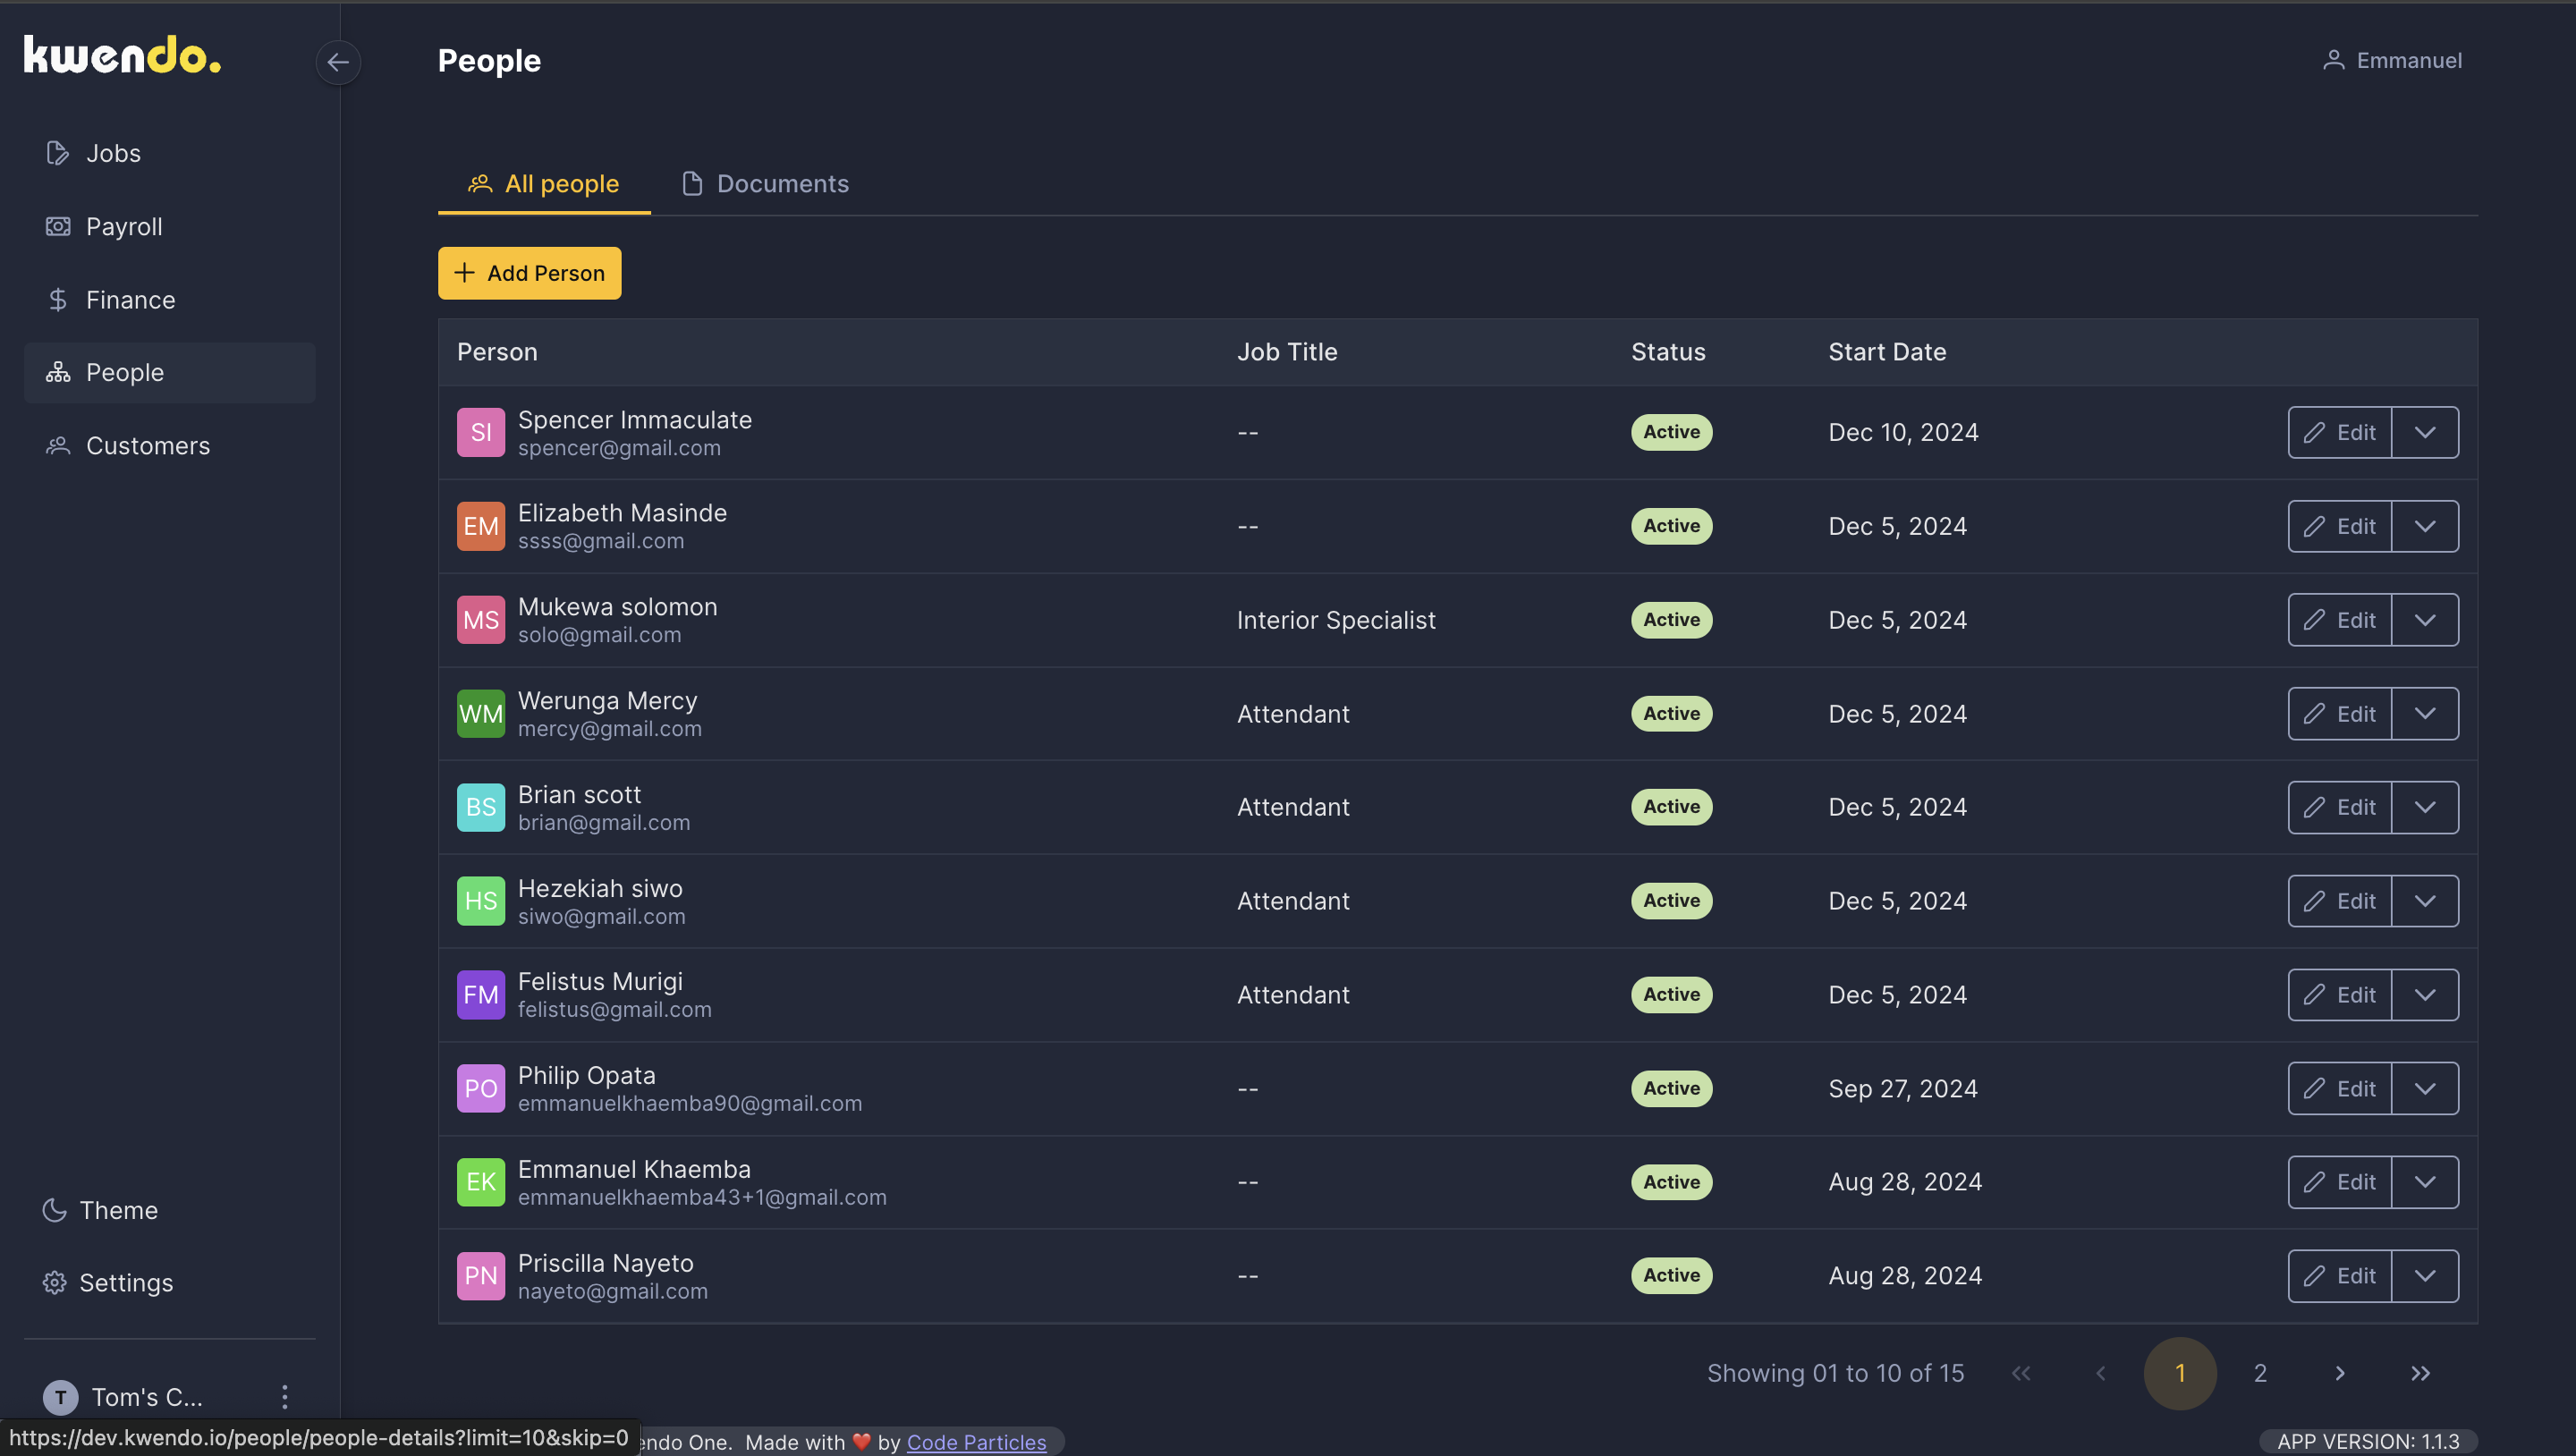Screen dimensions: 2576x1456
Task: Expand dropdown for Mukewa solomon row
Action: point(2425,620)
